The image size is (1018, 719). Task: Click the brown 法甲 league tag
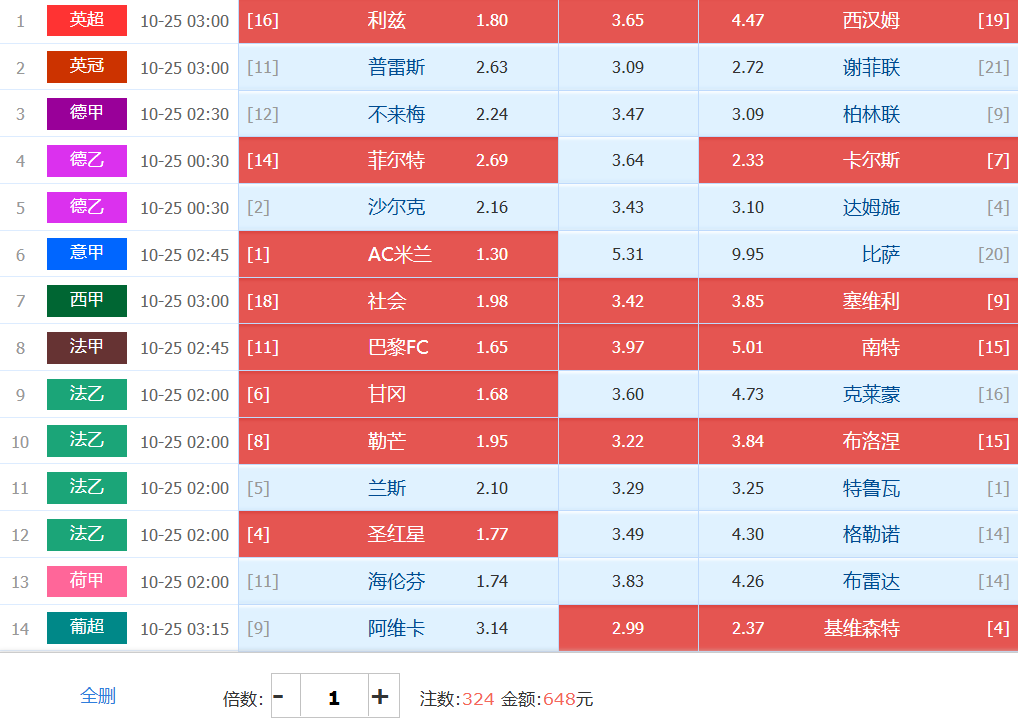pos(87,348)
